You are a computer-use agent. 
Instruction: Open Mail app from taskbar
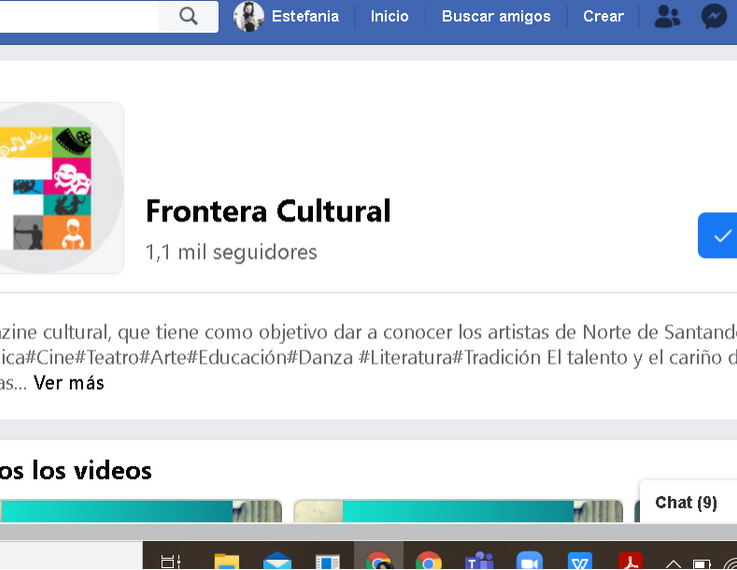point(277,562)
